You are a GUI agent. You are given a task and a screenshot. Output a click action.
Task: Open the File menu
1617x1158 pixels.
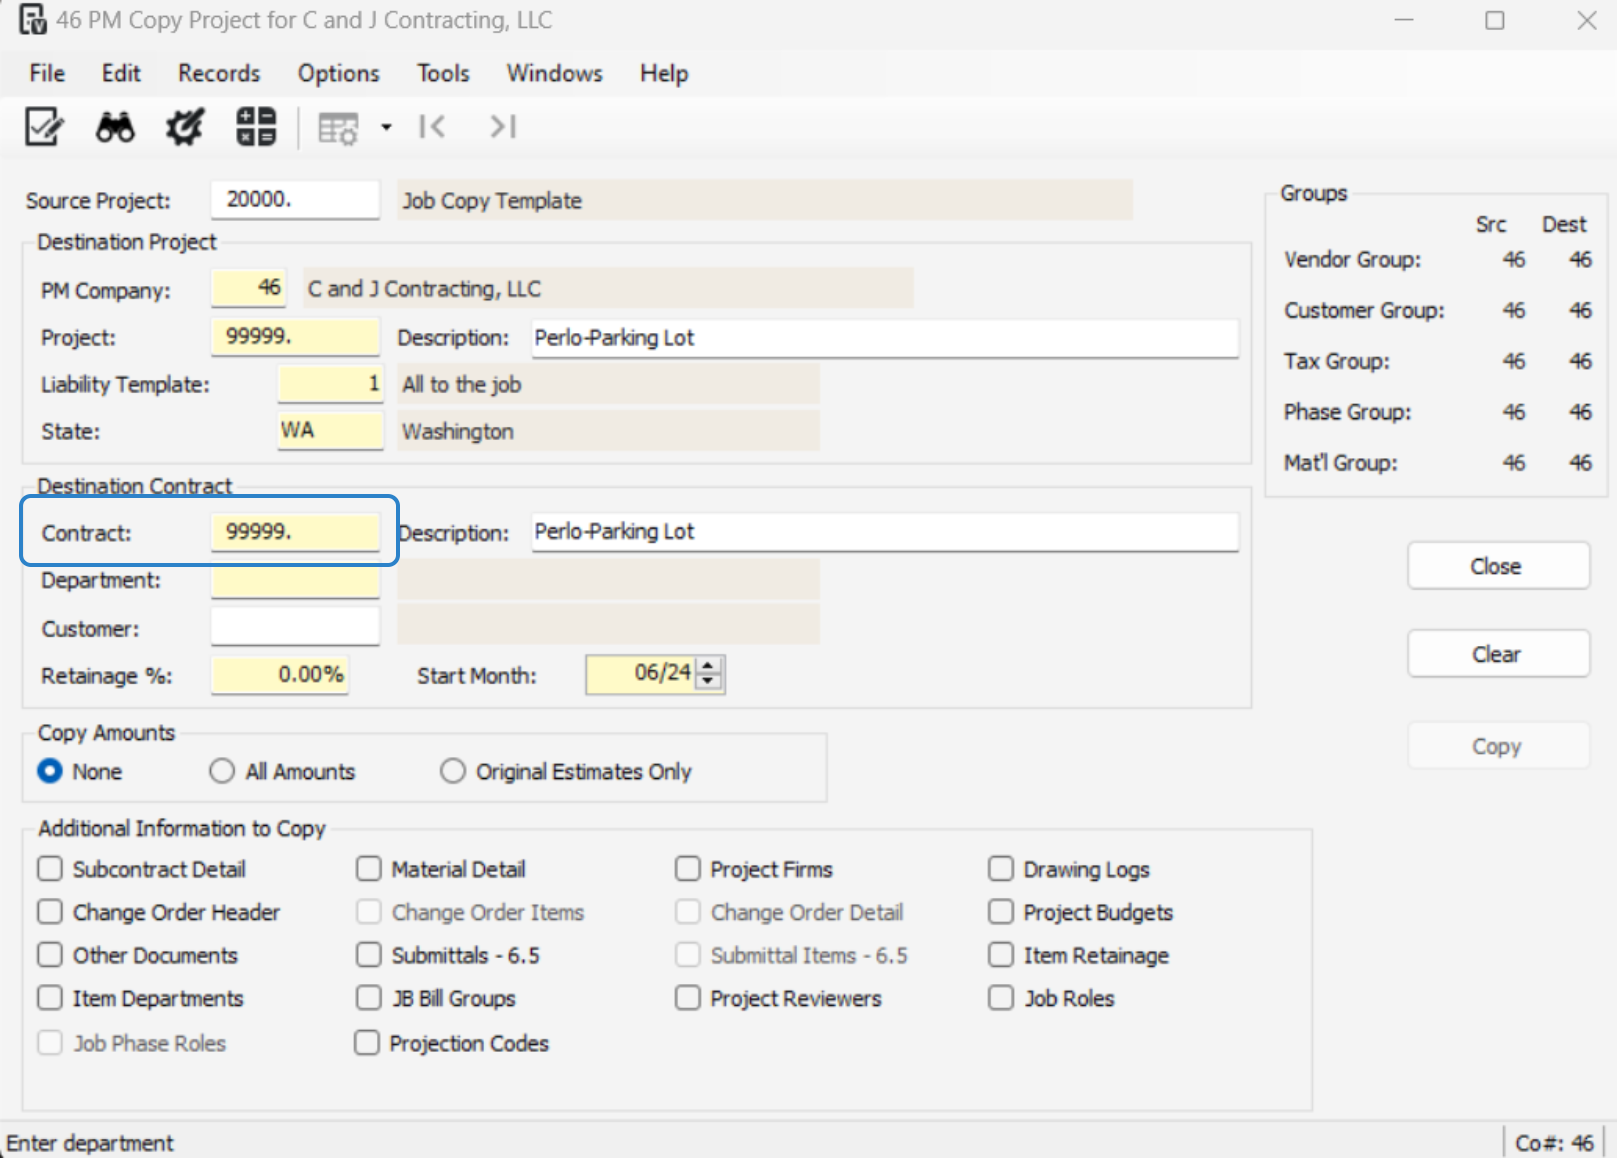[x=47, y=73]
